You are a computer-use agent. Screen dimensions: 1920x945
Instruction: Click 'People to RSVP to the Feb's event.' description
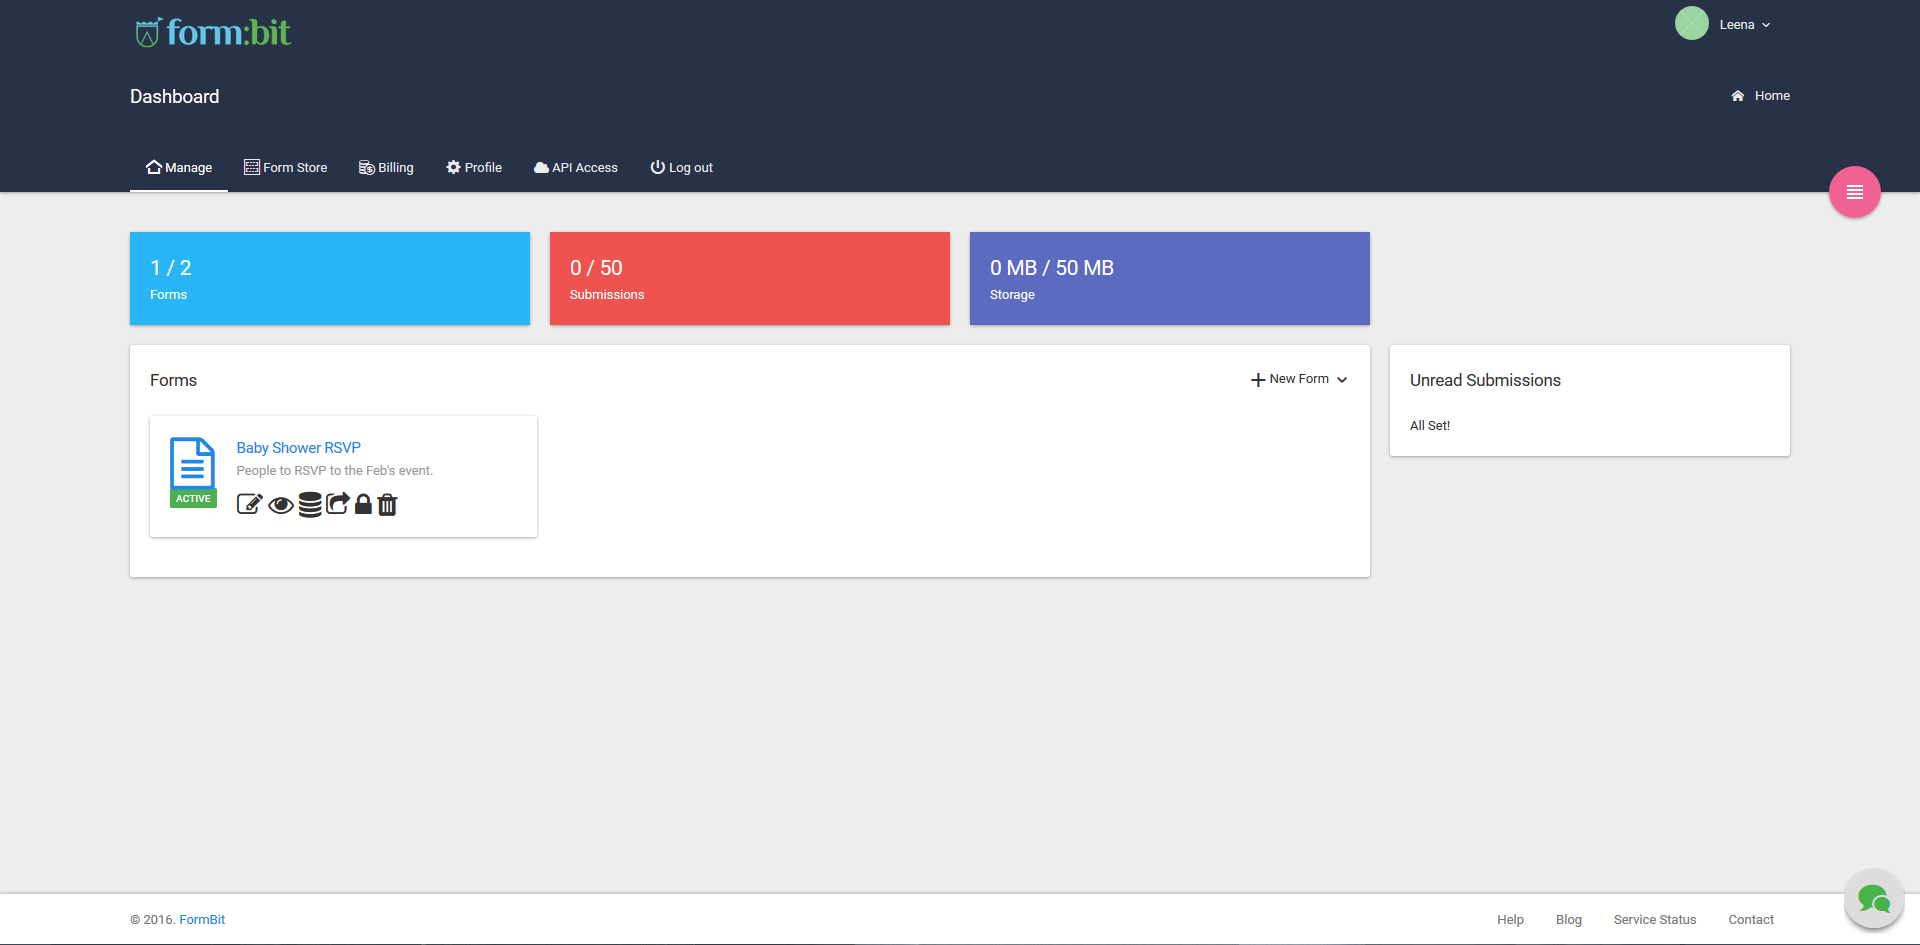click(x=334, y=471)
